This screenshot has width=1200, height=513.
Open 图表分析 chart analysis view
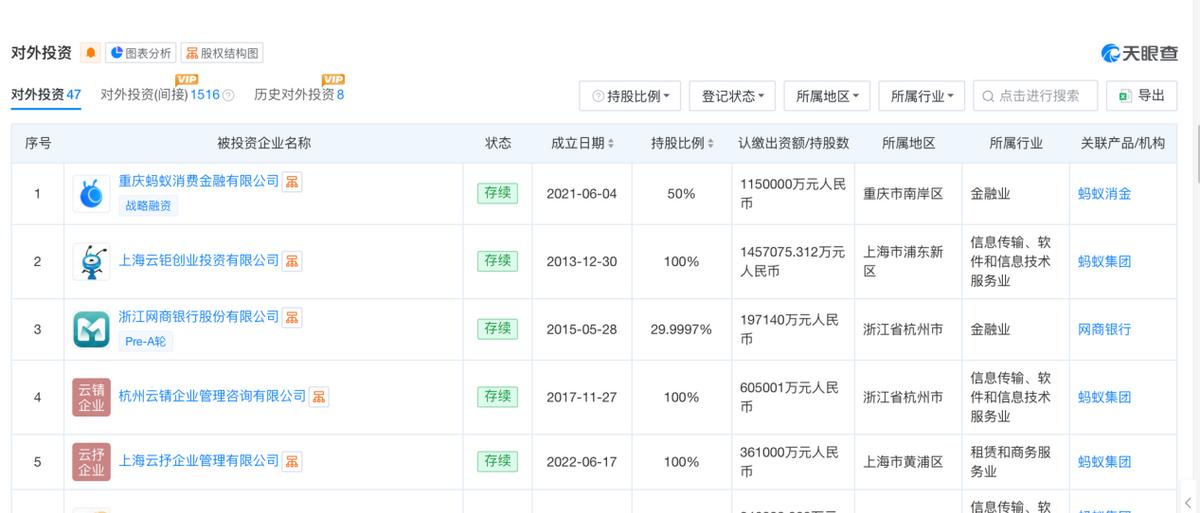click(x=141, y=53)
